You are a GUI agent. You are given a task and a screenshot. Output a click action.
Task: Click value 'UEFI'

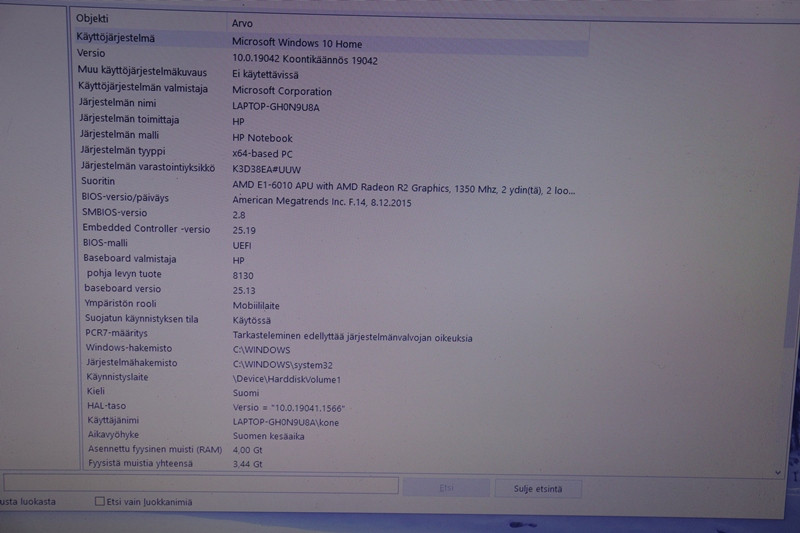coord(242,245)
